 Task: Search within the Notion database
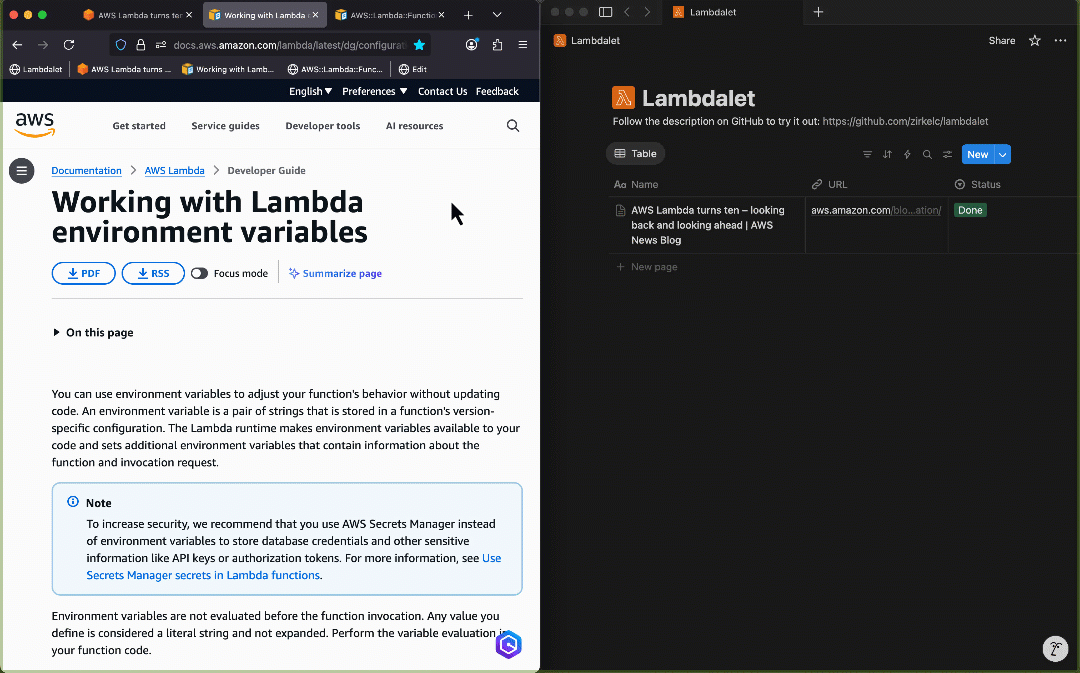pyautogui.click(x=927, y=154)
